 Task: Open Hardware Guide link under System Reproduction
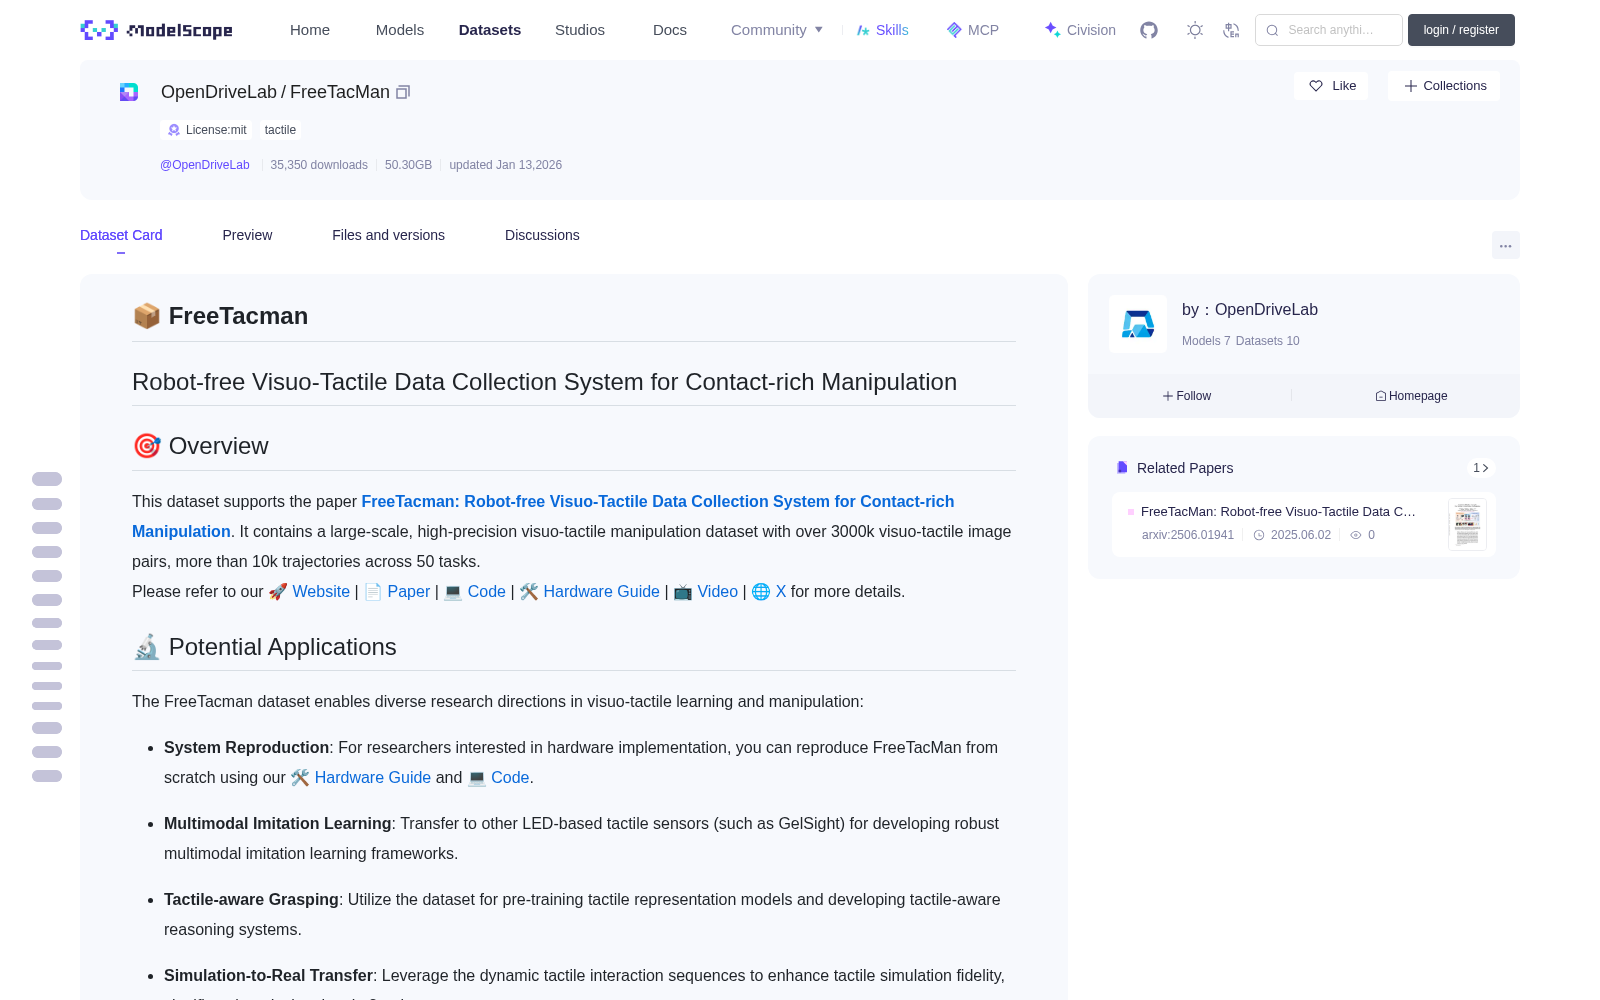372,778
